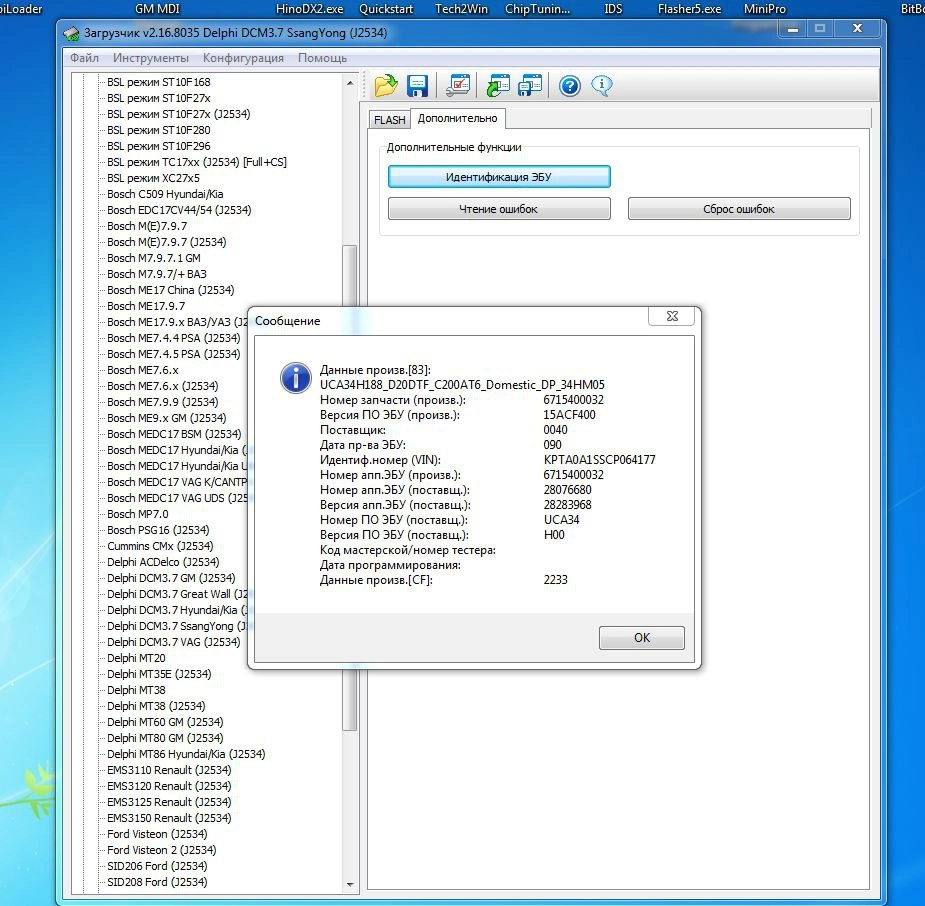Open the settings wrench-and-checklist toolbar icon
Image resolution: width=925 pixels, height=906 pixels.
tap(458, 86)
